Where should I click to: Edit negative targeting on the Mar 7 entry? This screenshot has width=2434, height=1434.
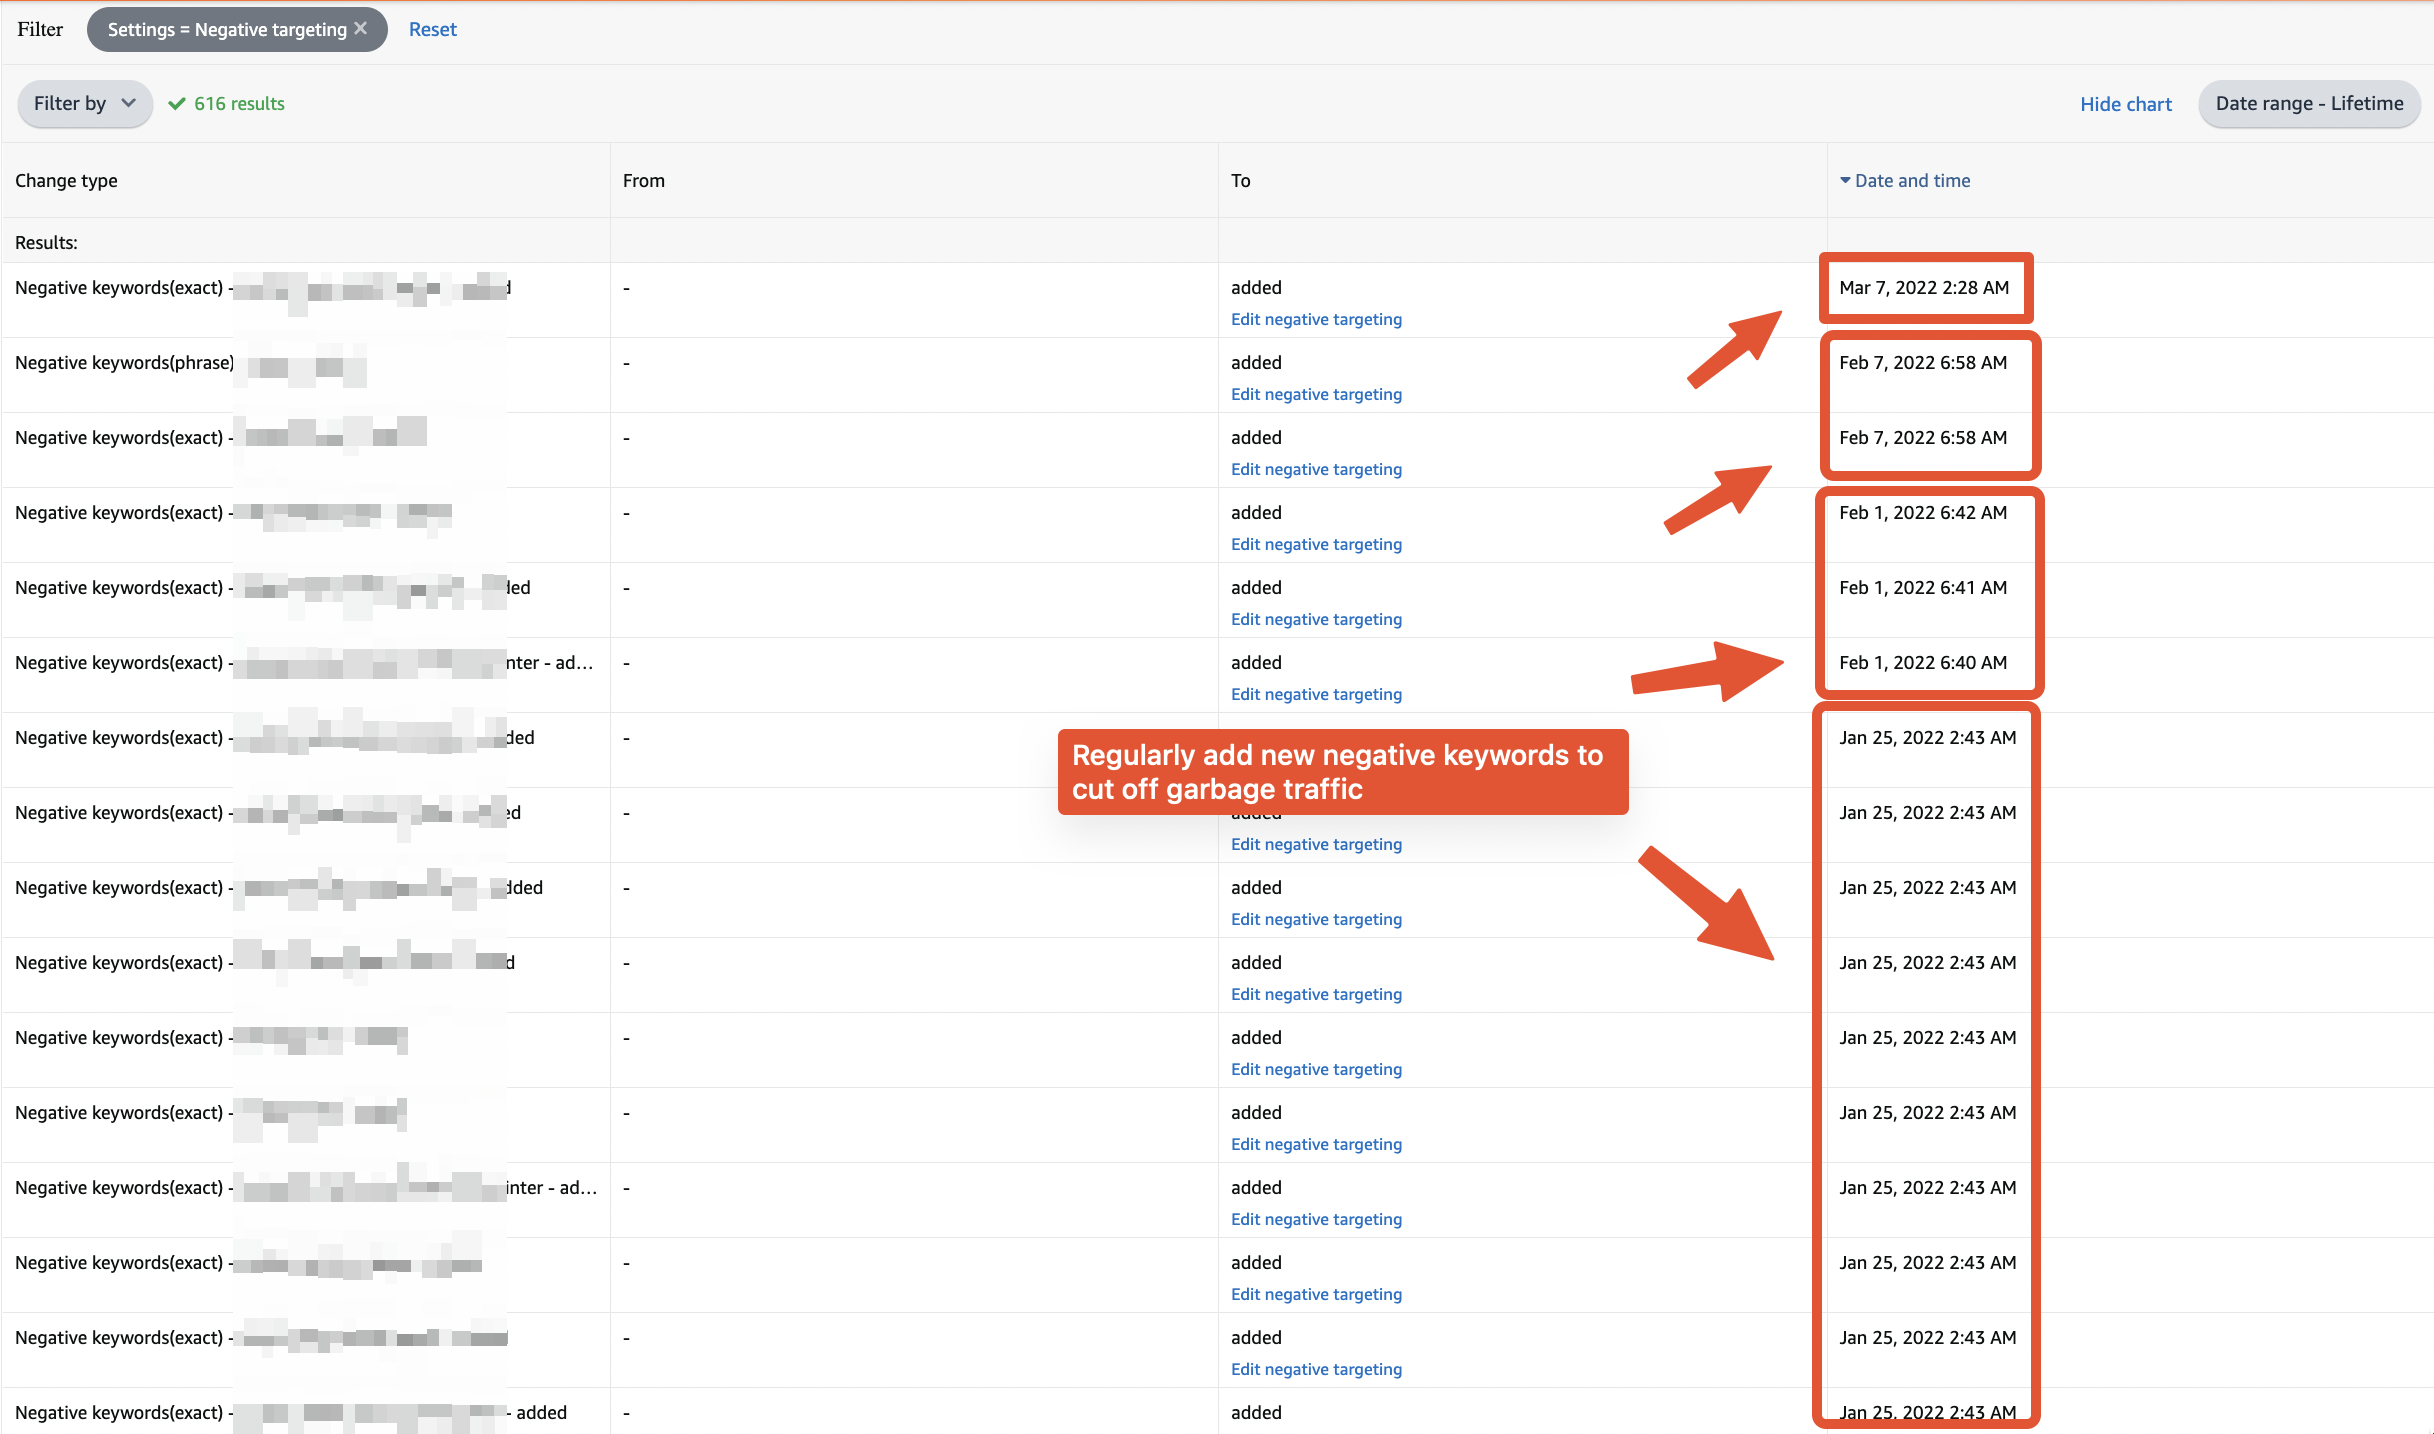1316,318
